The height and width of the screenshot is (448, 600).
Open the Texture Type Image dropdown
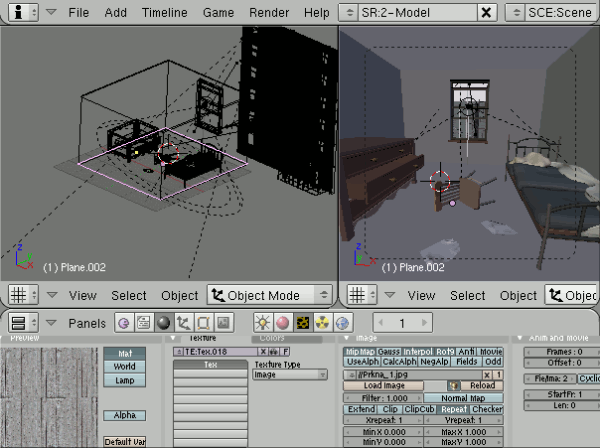290,375
